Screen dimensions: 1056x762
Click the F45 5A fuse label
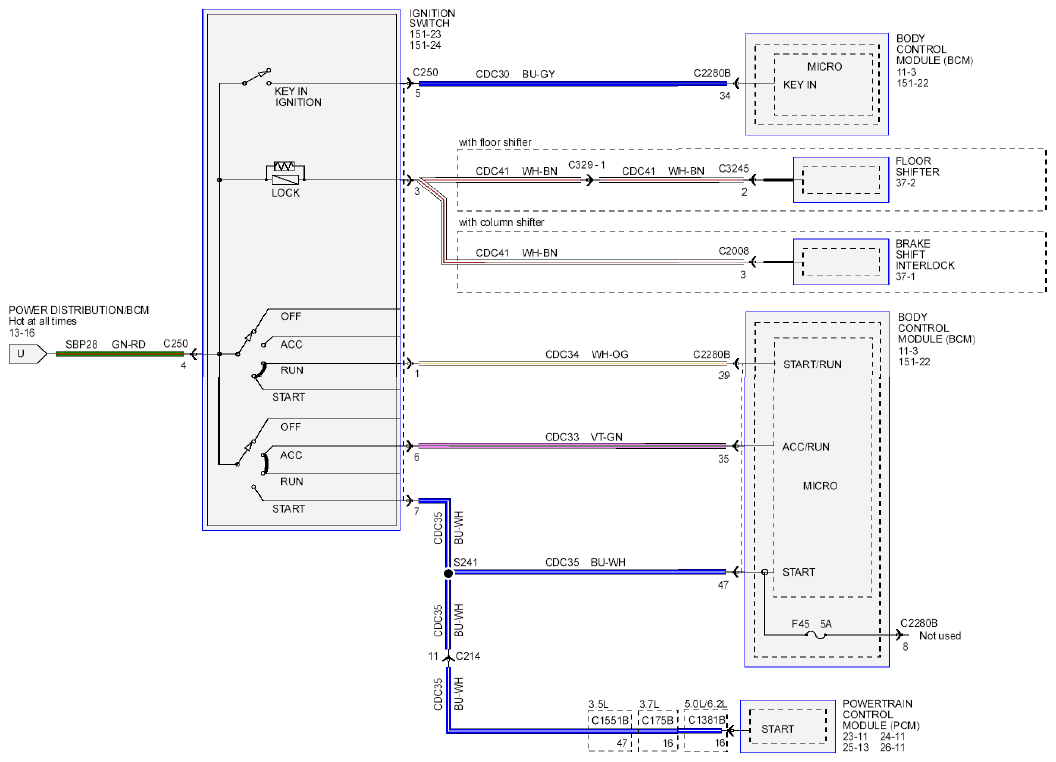coord(812,624)
